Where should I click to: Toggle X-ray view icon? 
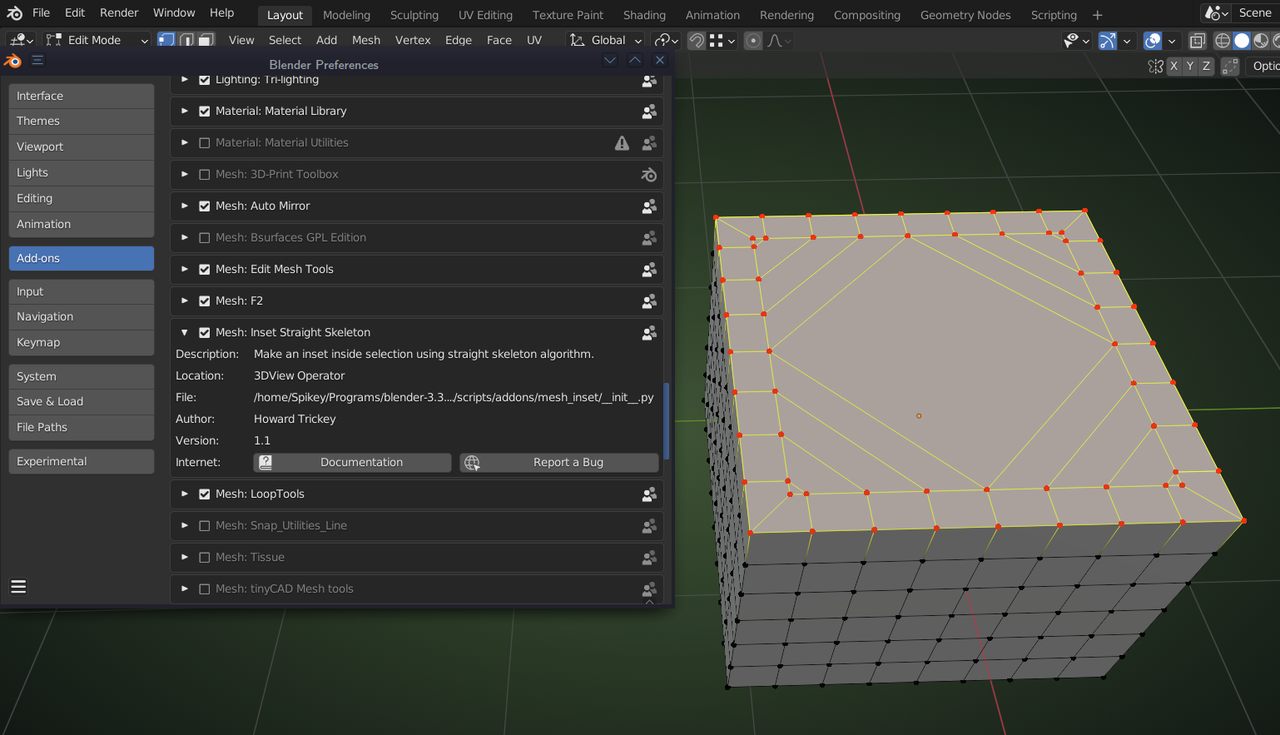(x=1197, y=40)
